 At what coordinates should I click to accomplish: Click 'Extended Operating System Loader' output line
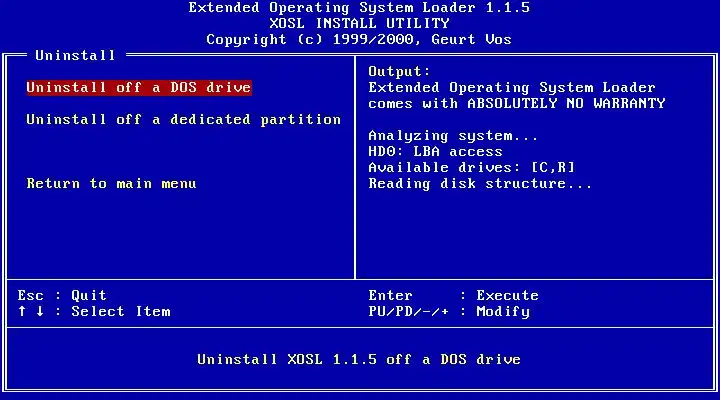[x=512, y=87]
